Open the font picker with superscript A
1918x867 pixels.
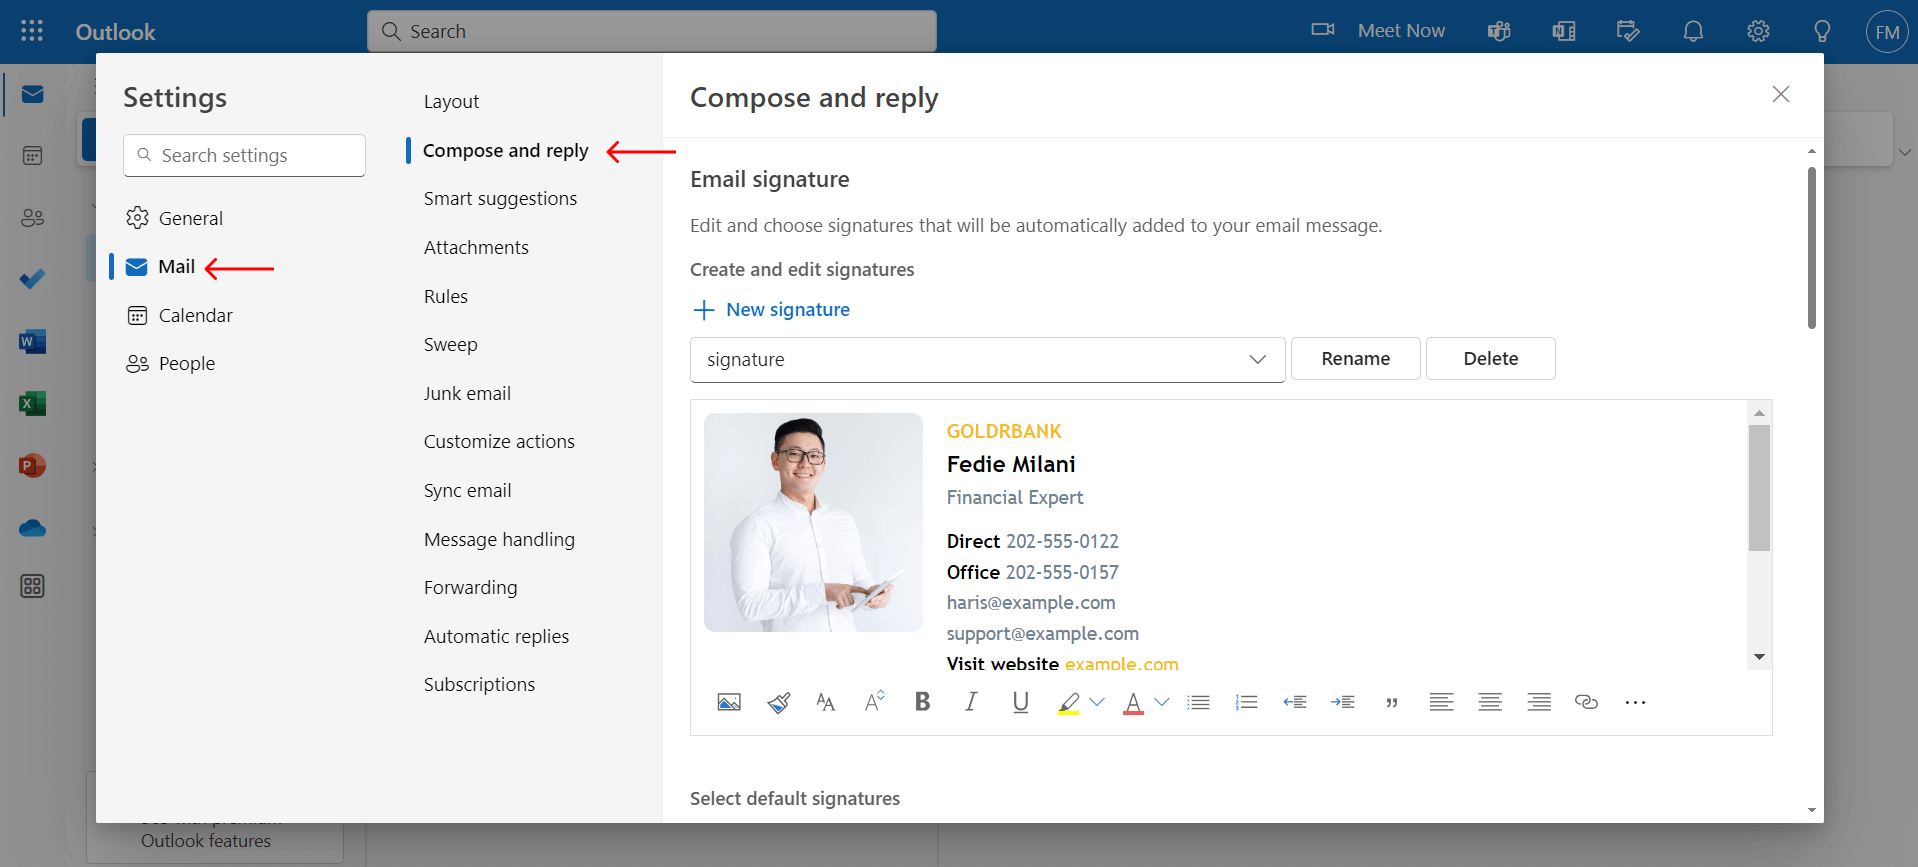click(874, 702)
